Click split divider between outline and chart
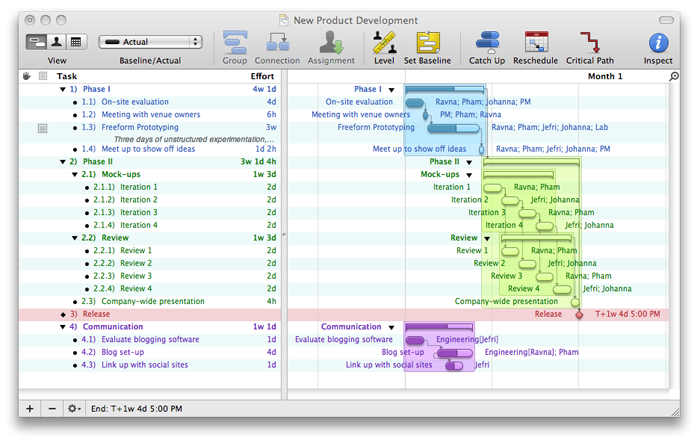The width and height of the screenshot is (700, 443). 284,234
